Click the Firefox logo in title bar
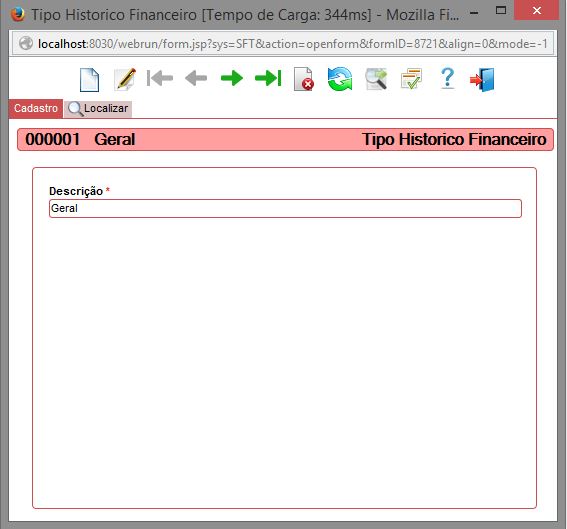The image size is (567, 529). (x=17, y=14)
